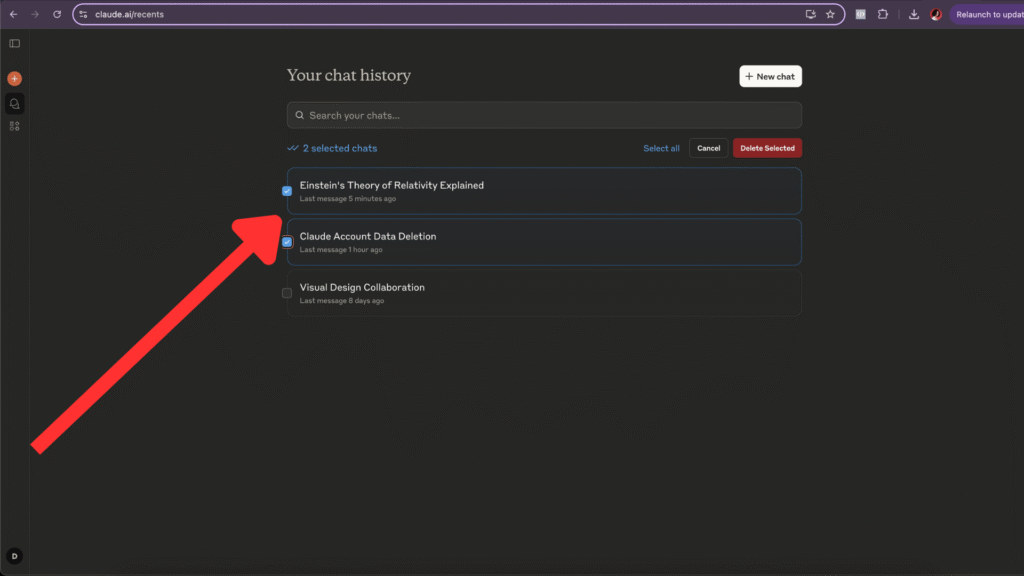Go forward with the browser forward arrow
The height and width of the screenshot is (576, 1024).
click(35, 14)
